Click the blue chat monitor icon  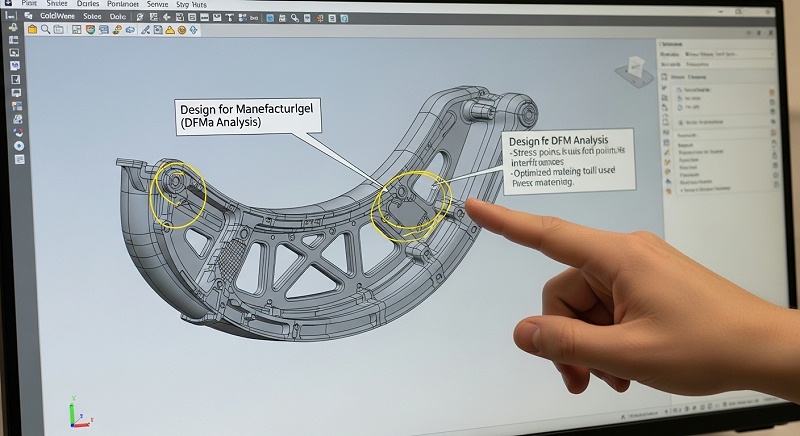click(104, 30)
